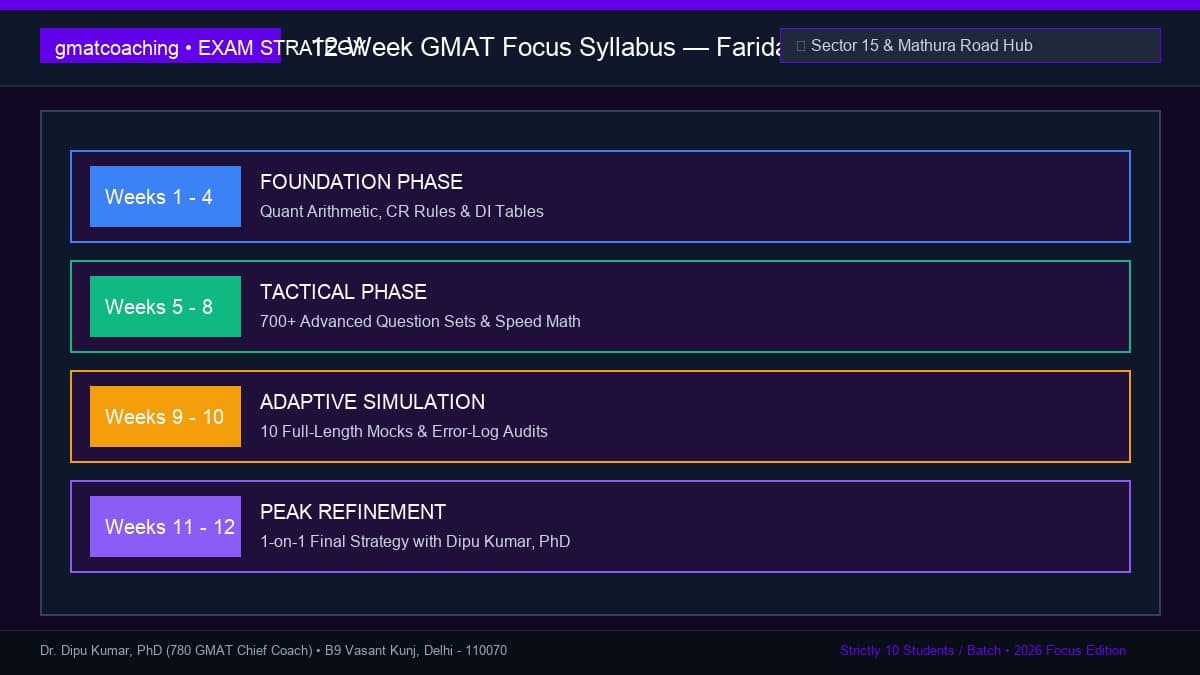Click Dr. Dipu Kumar footer address text
1200x675 pixels.
point(273,651)
